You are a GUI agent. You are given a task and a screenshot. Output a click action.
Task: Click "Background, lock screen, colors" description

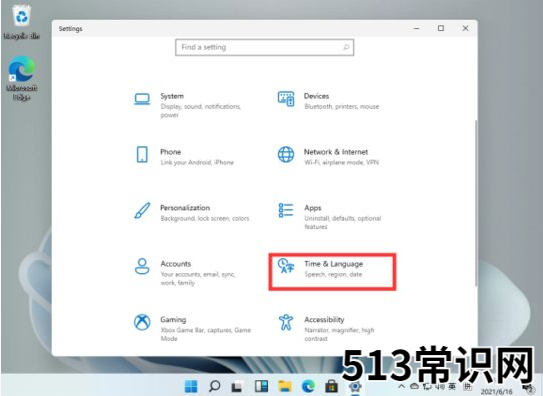pyautogui.click(x=205, y=218)
